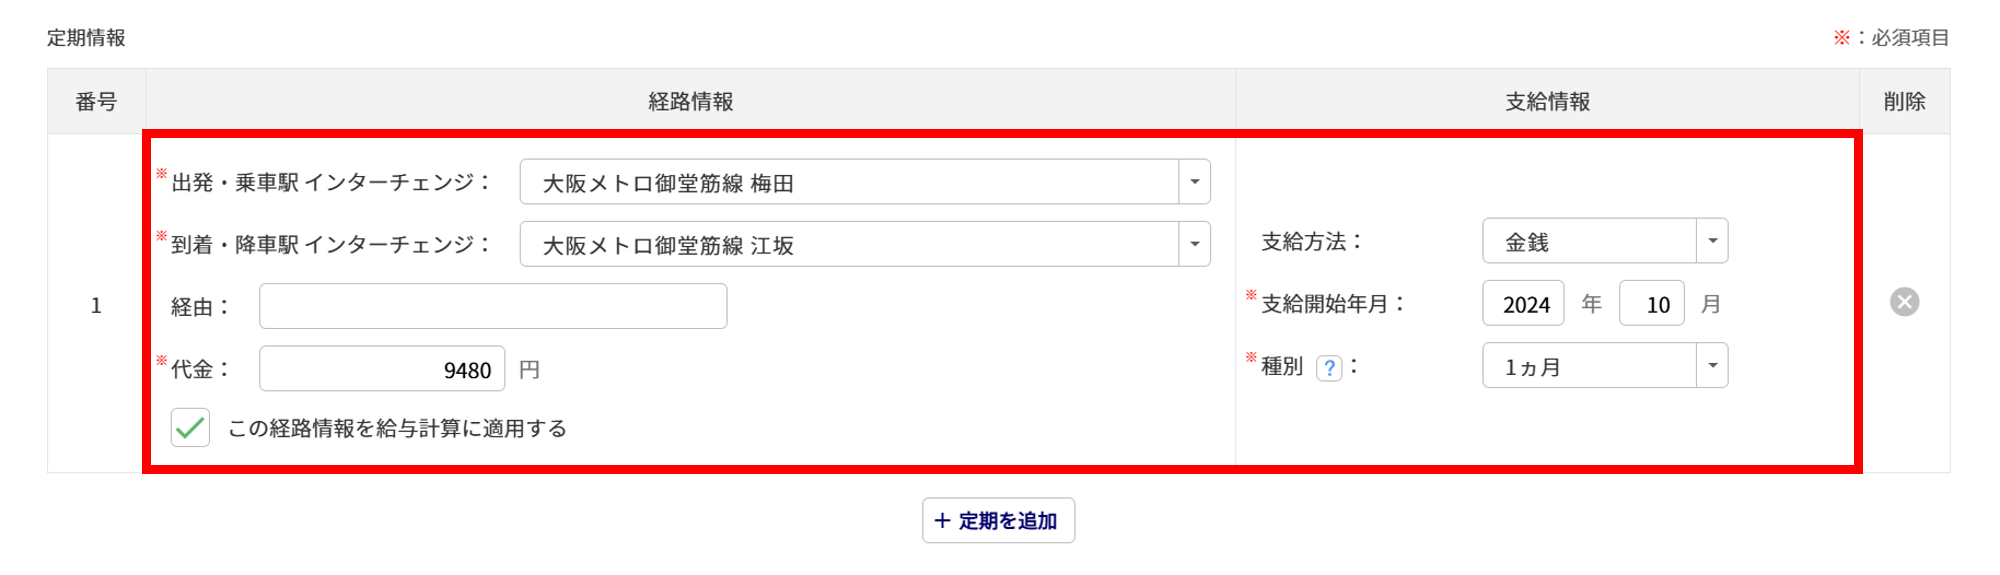Click the 支給情報 column header
This screenshot has height=575, width=2000.
[1547, 102]
